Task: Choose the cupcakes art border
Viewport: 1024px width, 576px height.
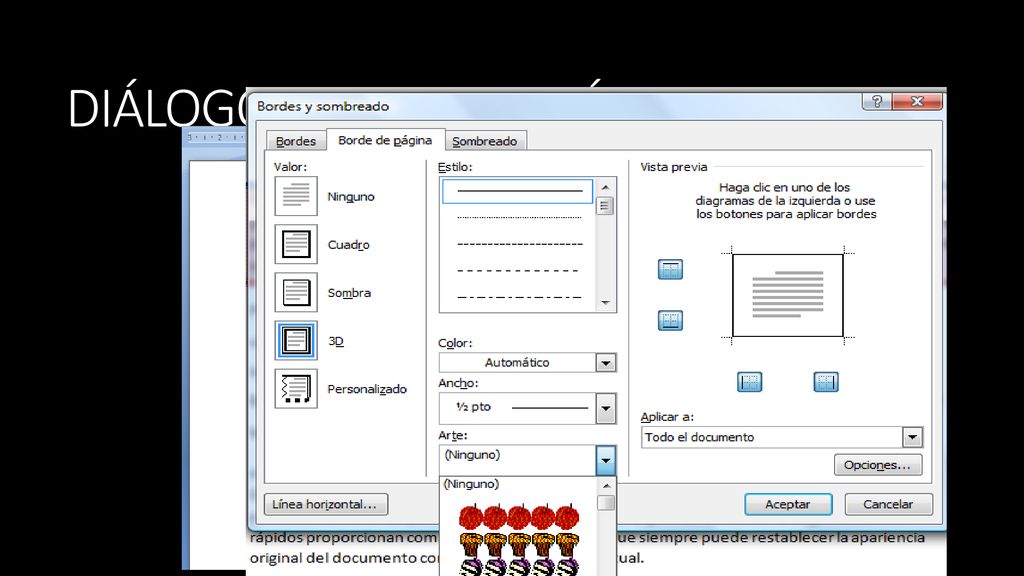Action: point(519,544)
